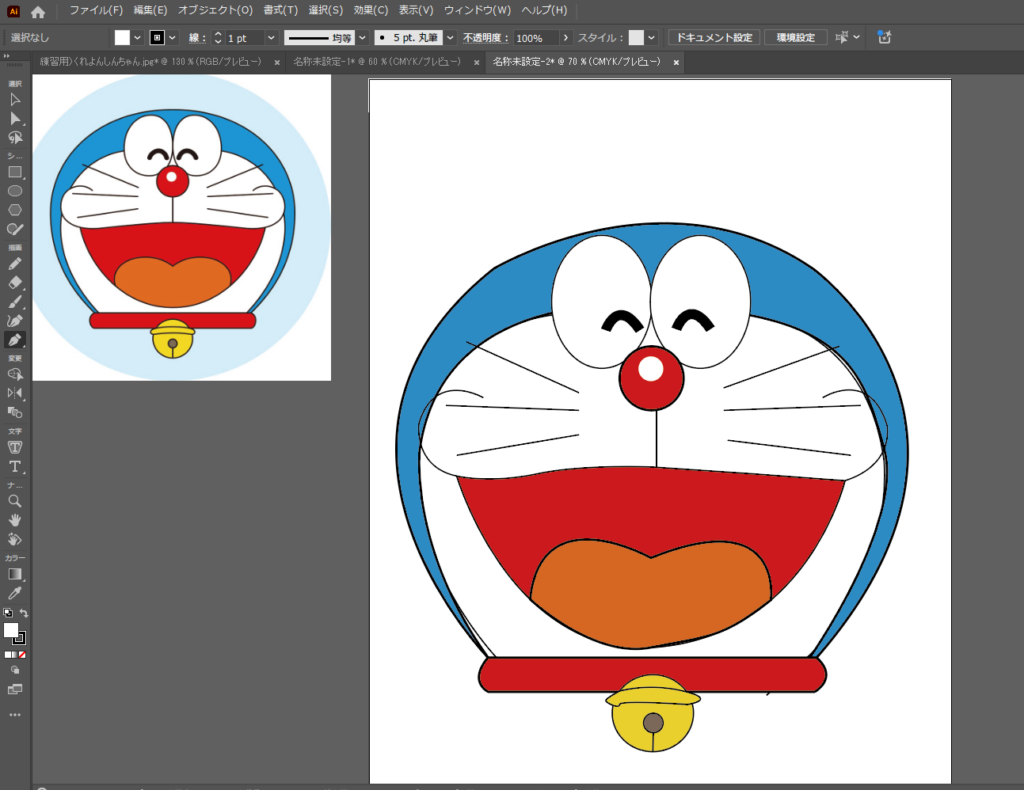The height and width of the screenshot is (790, 1024).
Task: Select the Direct Selection tool
Action: 15,118
